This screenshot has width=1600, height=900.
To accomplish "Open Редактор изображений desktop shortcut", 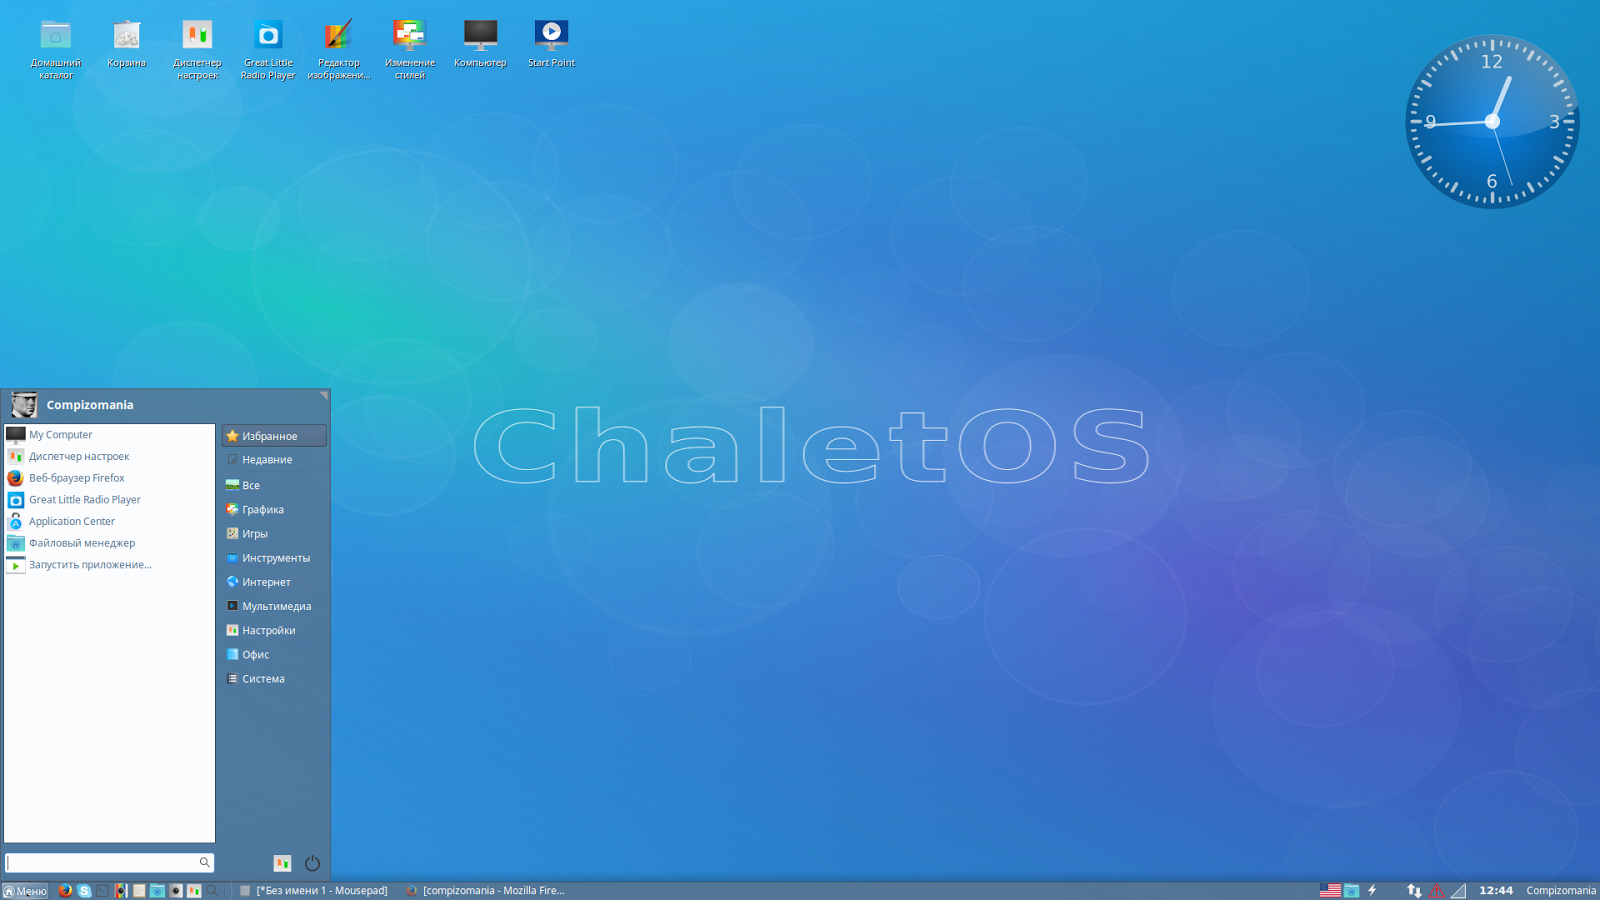I will click(x=339, y=50).
